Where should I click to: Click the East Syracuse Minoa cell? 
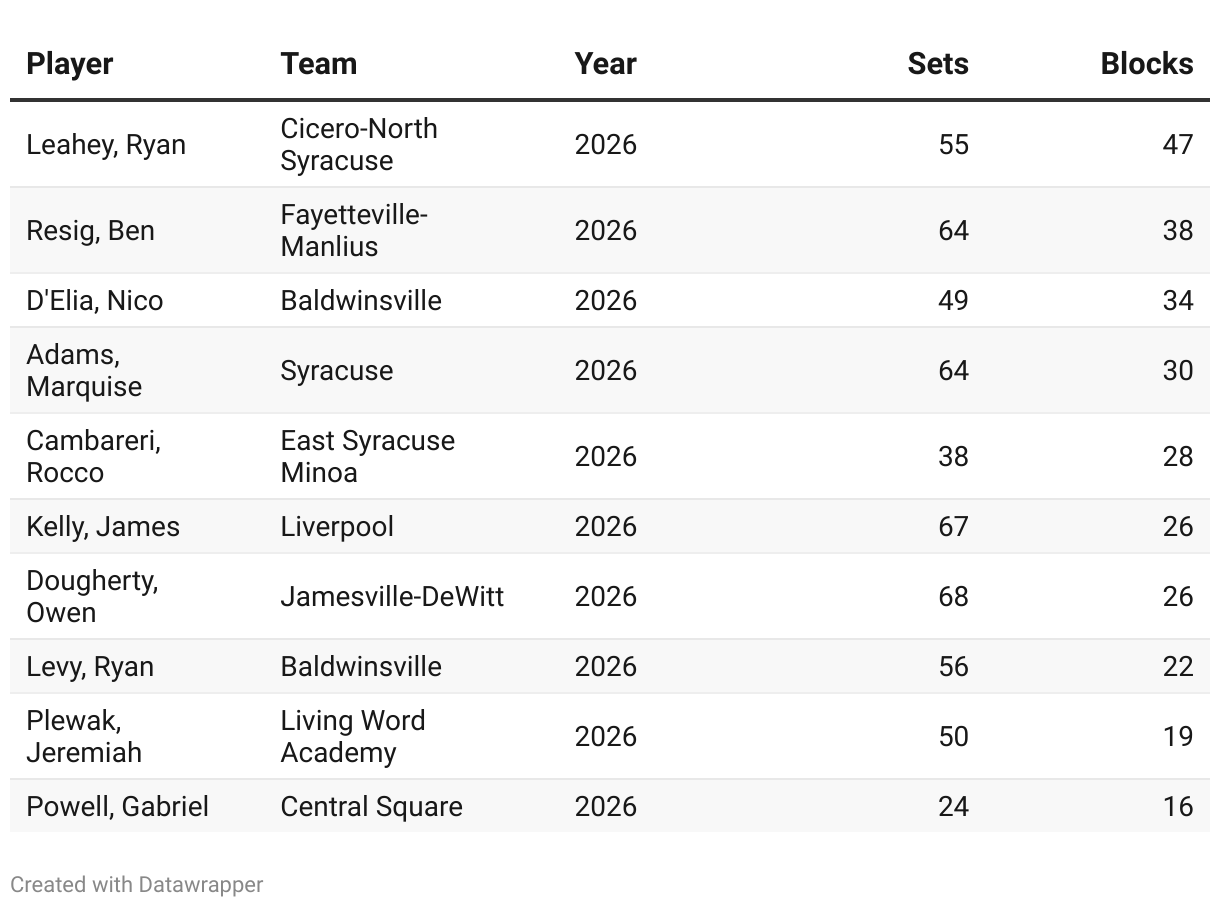[367, 457]
